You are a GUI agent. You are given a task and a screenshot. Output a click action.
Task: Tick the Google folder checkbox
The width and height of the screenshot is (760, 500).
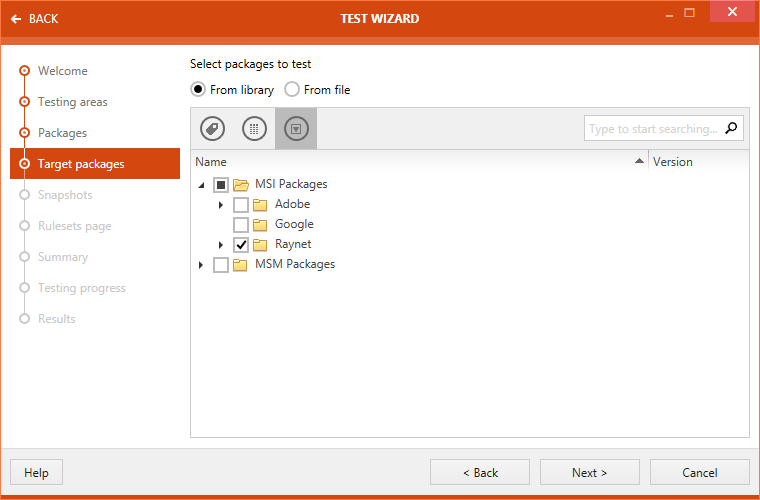pyautogui.click(x=241, y=225)
